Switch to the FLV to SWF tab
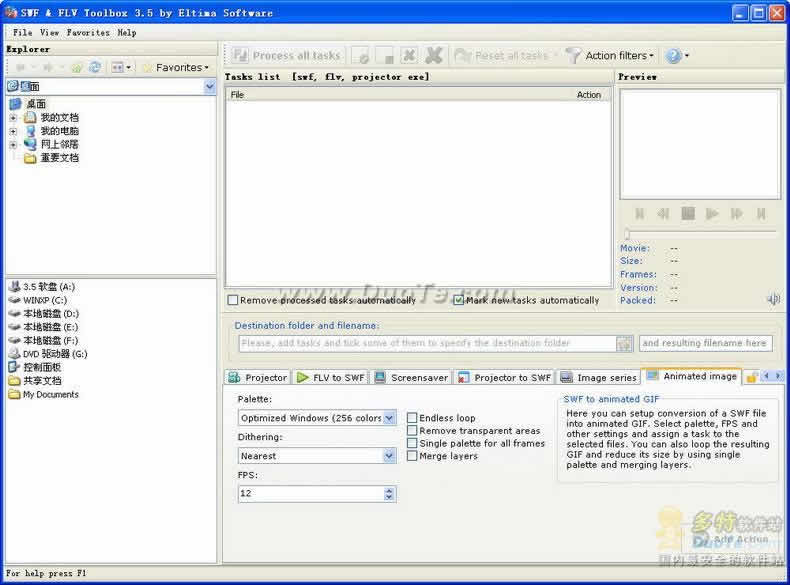 (x=331, y=377)
